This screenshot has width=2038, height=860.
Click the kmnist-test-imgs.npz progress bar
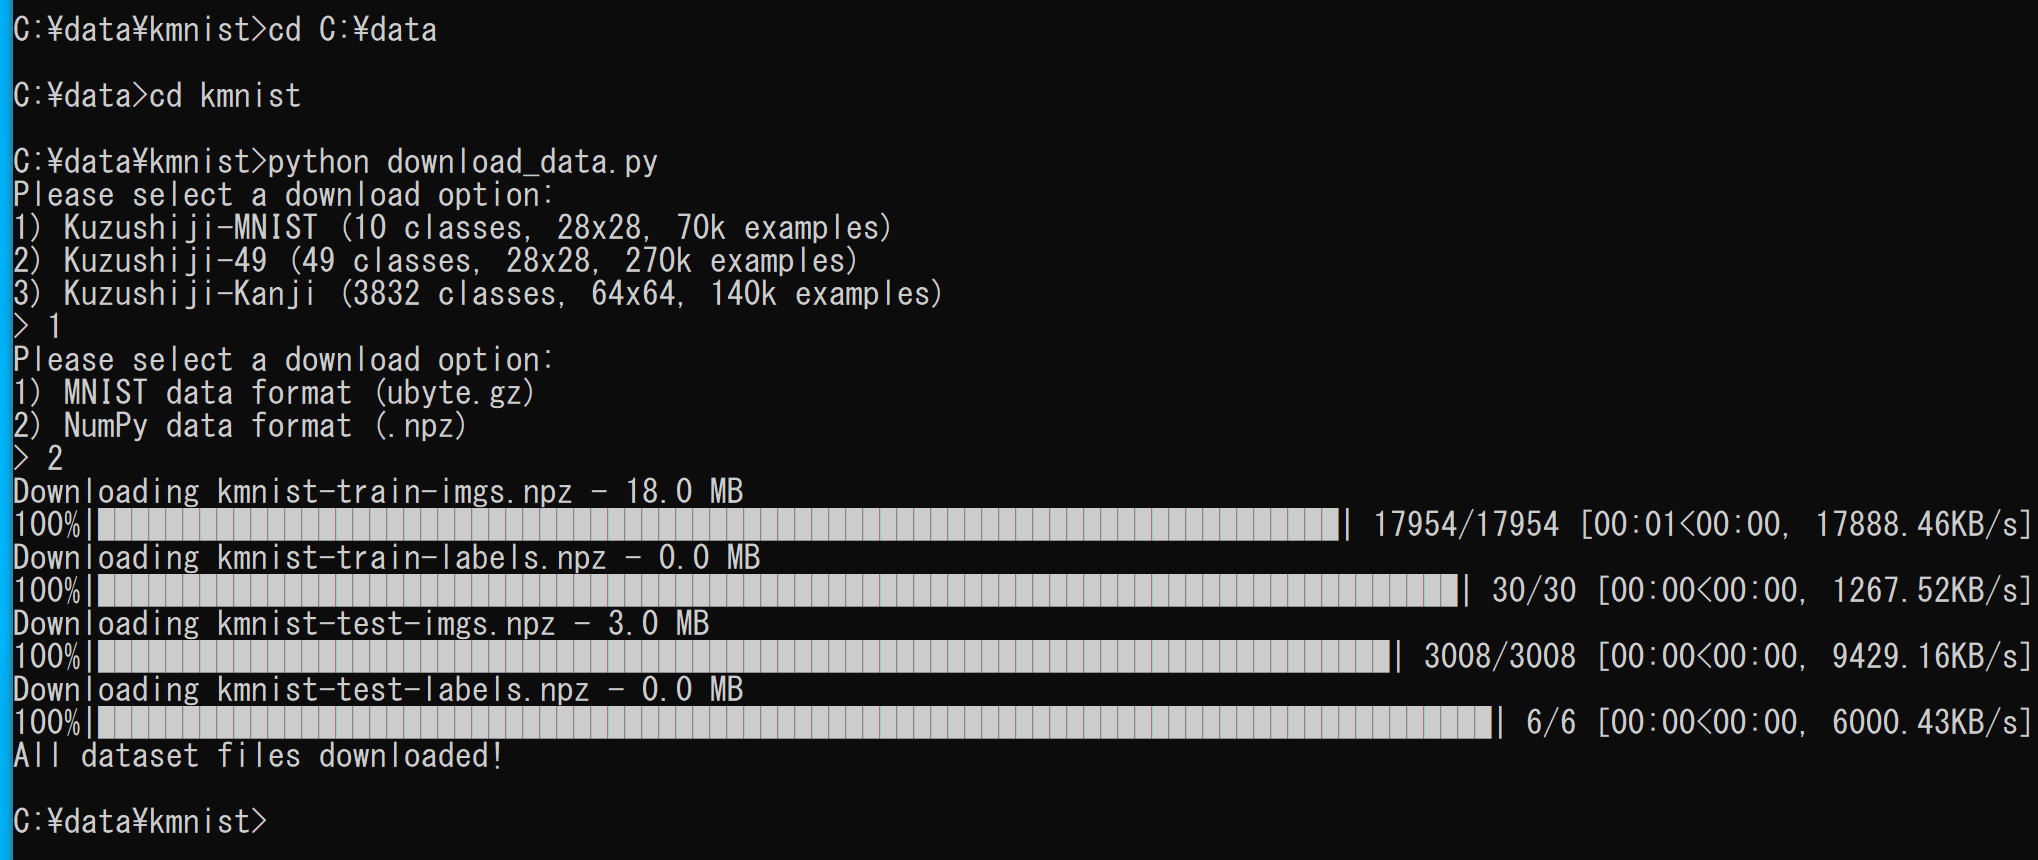click(x=744, y=657)
